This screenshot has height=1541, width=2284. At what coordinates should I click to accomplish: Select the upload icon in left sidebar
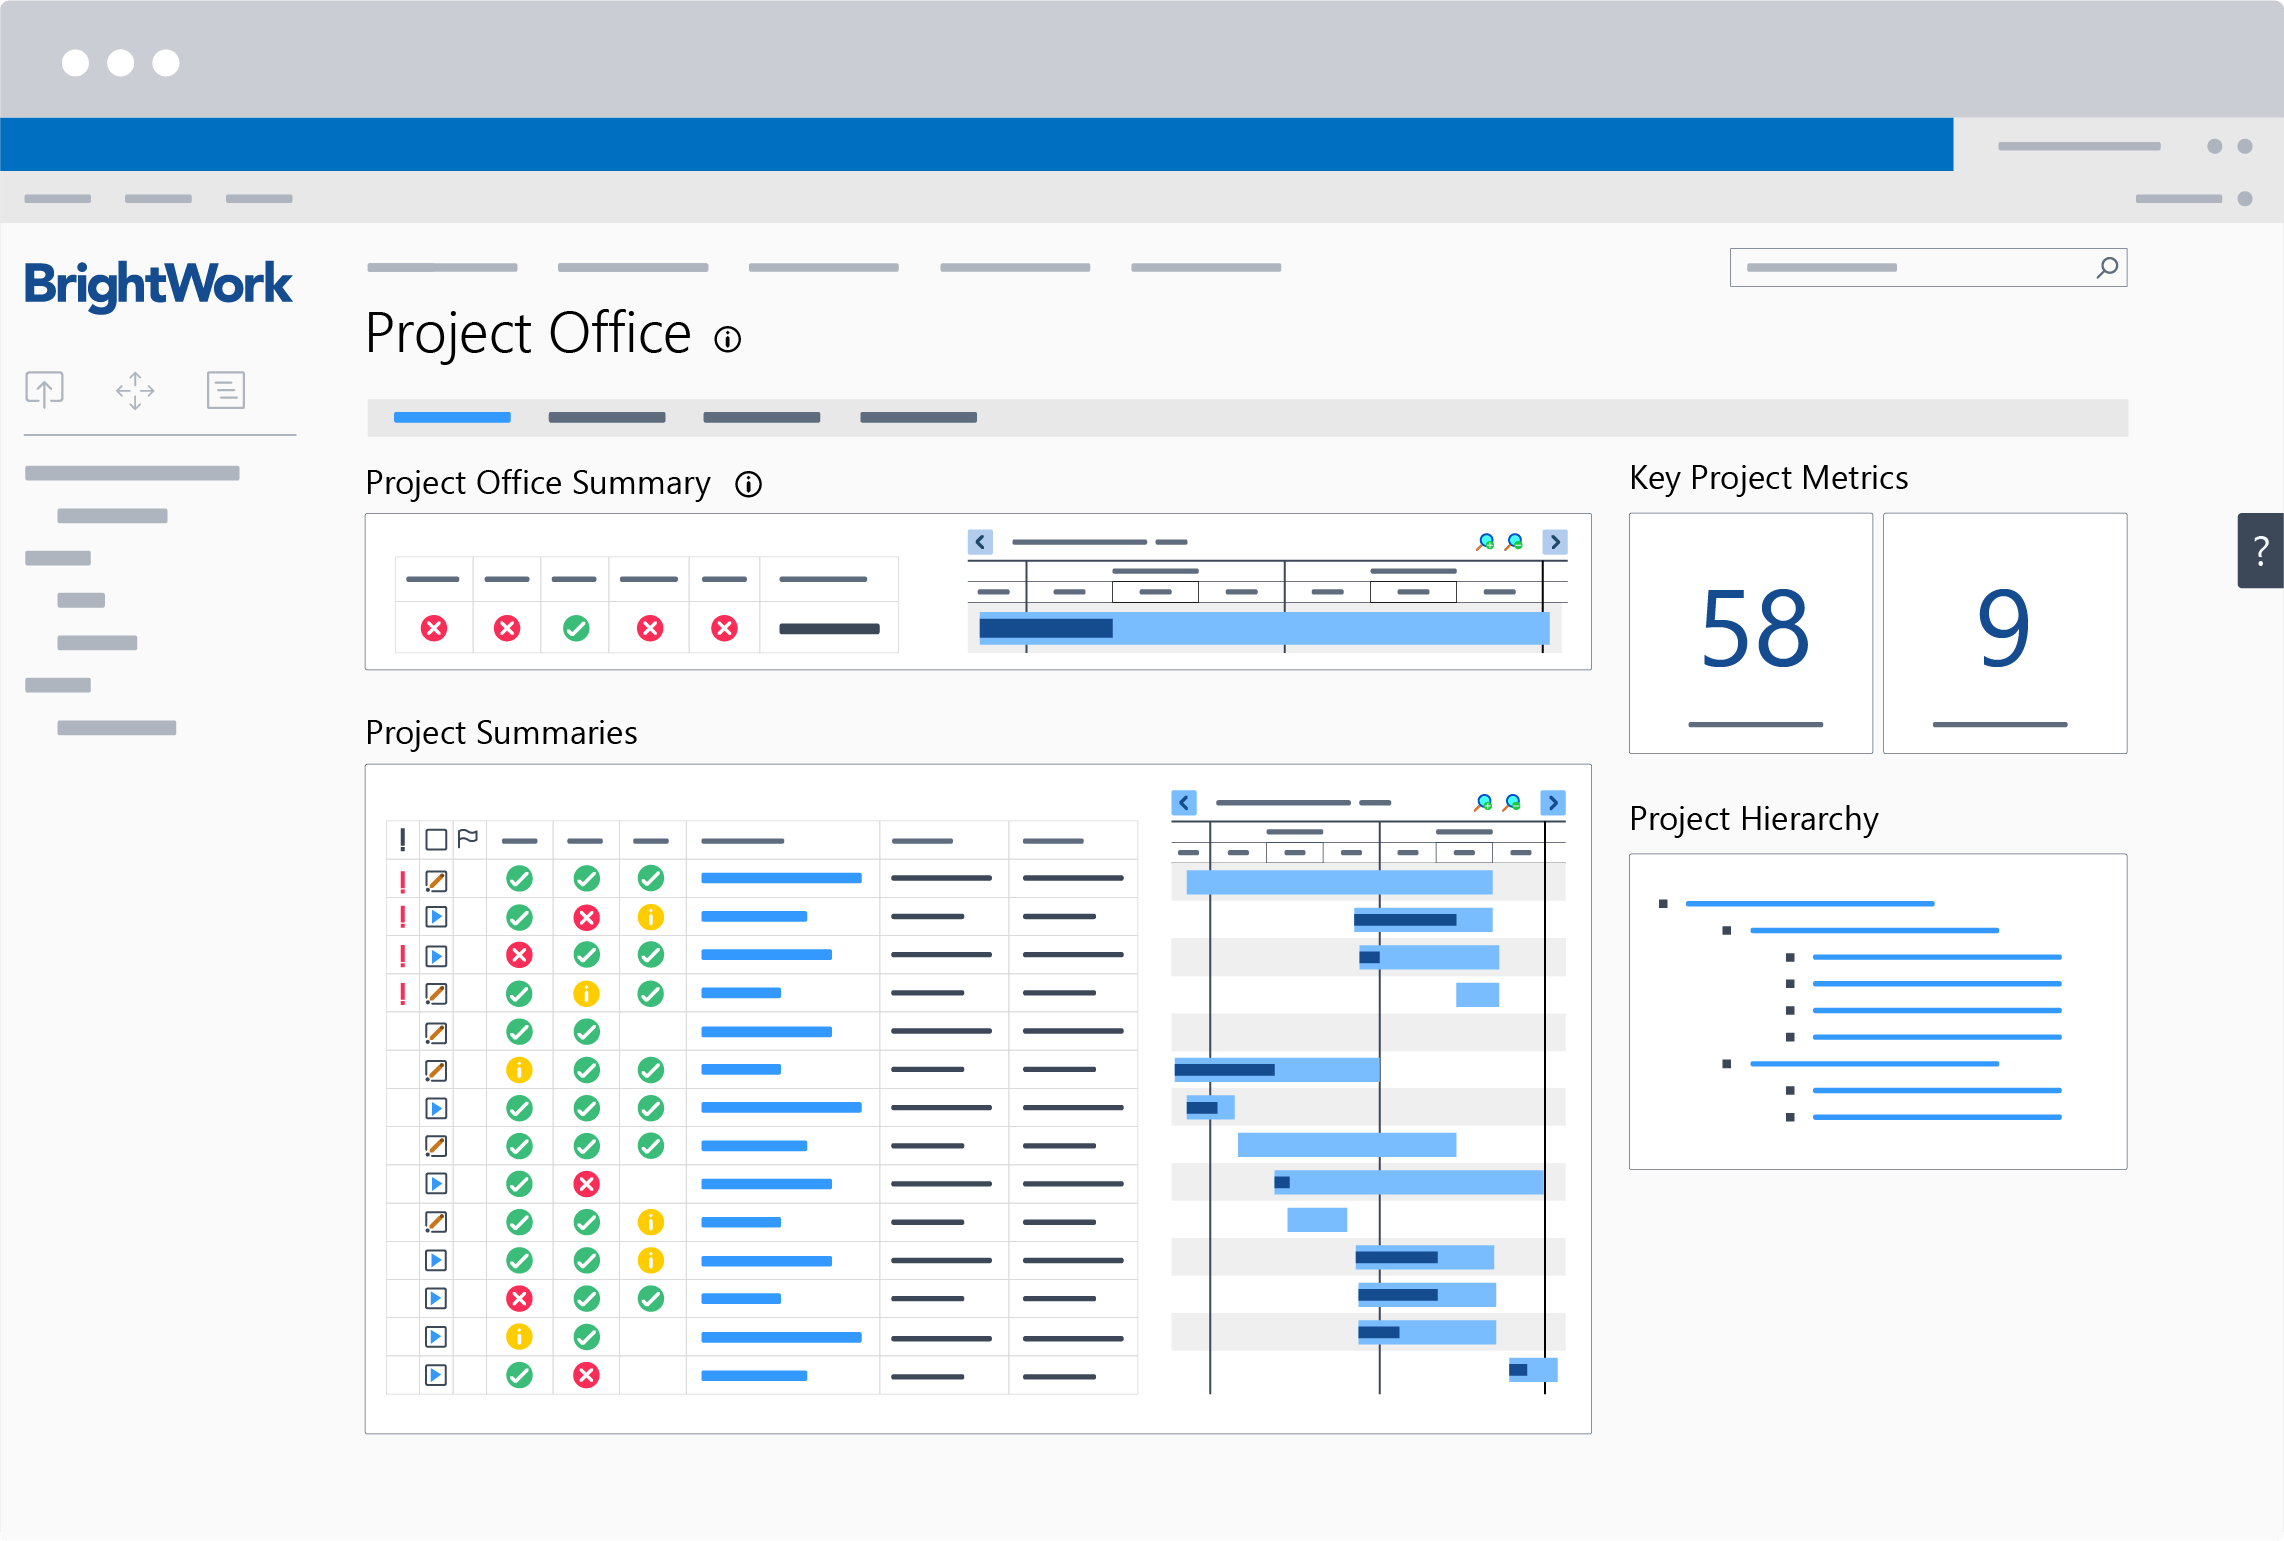point(44,389)
